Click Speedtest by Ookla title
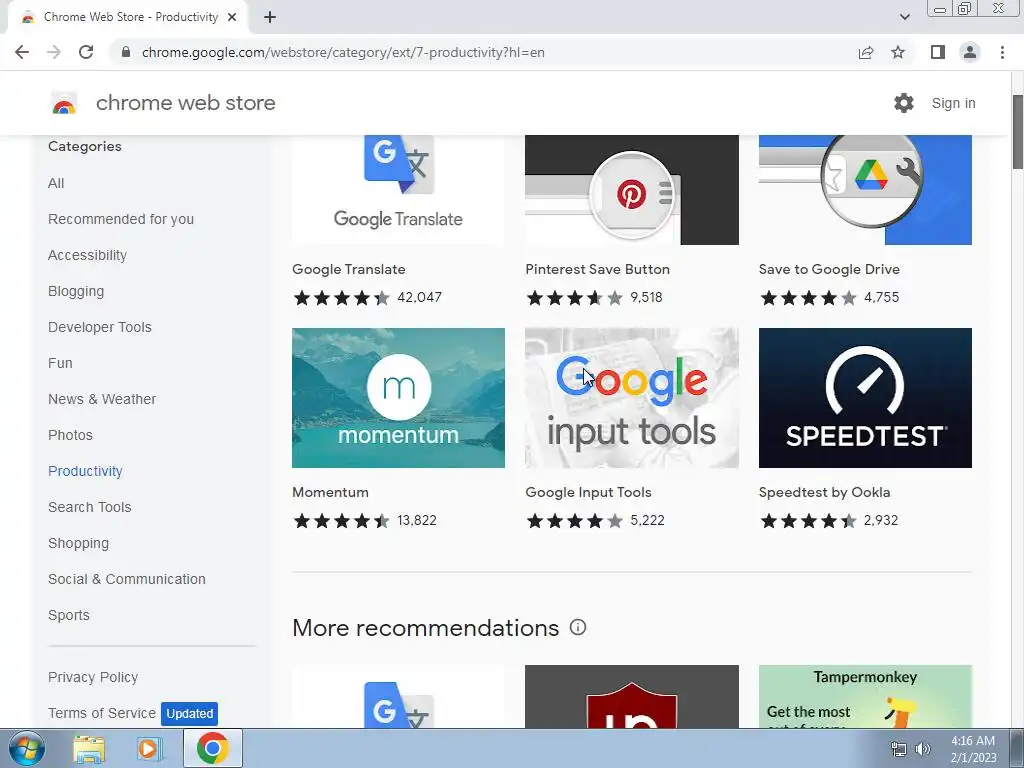Screen dimensions: 1024x768 pyautogui.click(x=824, y=492)
